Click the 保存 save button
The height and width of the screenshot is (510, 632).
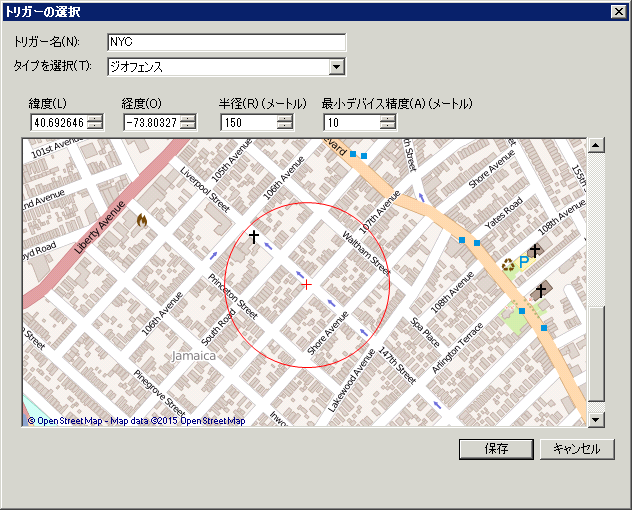click(496, 449)
